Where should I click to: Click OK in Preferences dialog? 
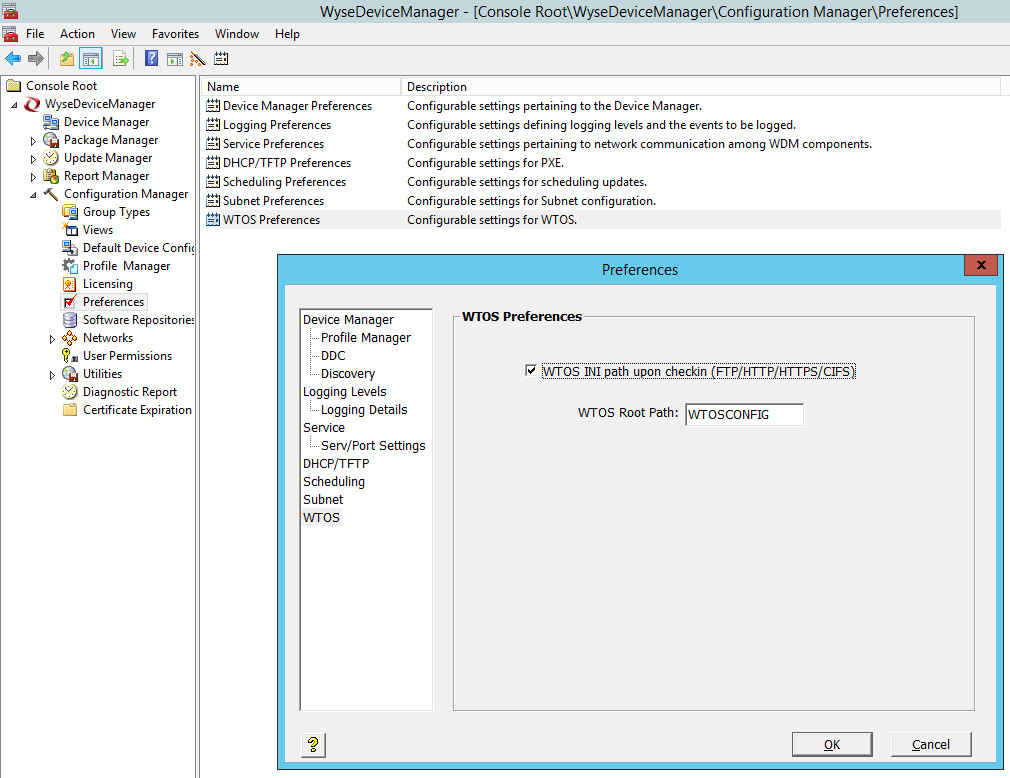(832, 745)
